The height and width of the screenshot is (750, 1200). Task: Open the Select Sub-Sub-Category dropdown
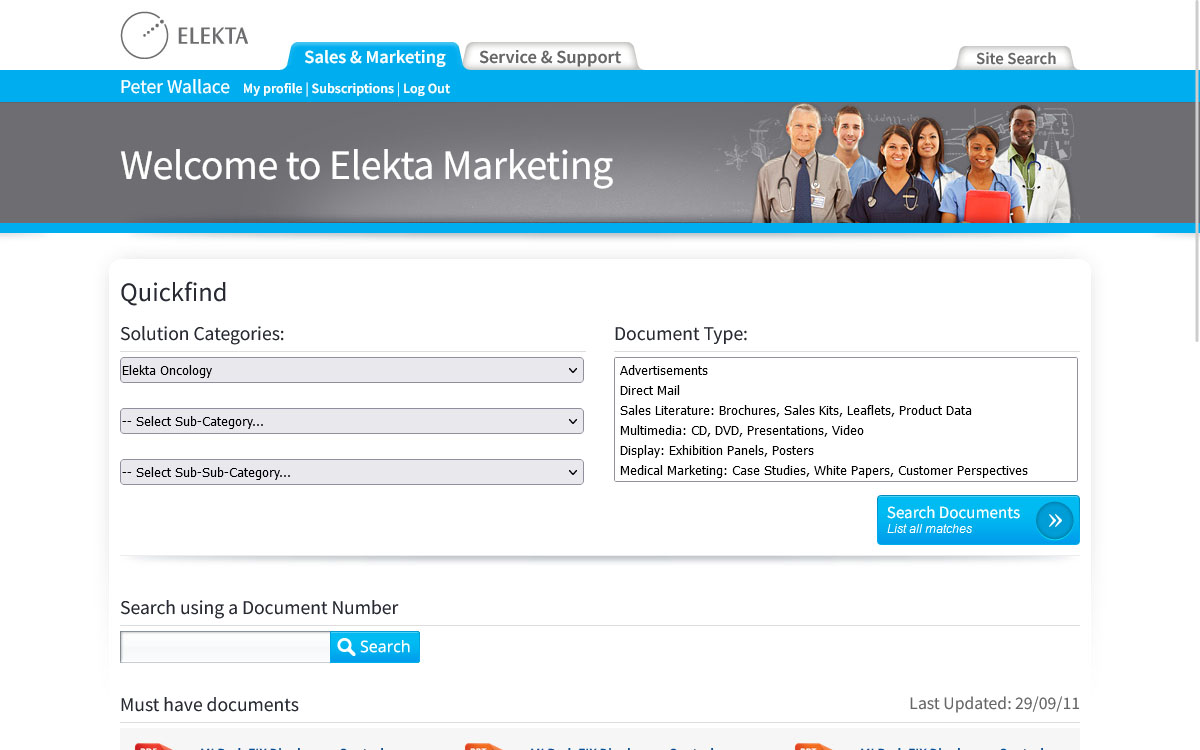tap(351, 472)
